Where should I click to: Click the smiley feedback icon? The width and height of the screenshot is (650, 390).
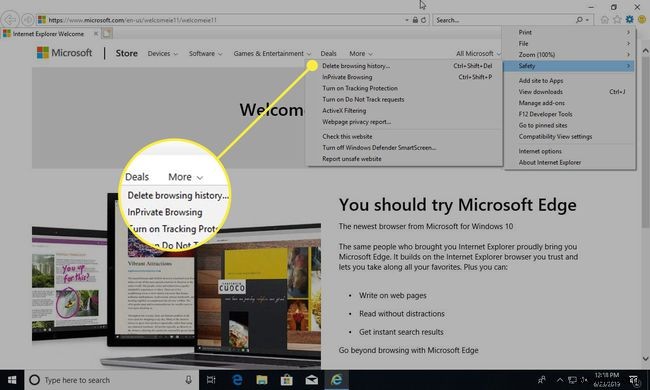(642, 19)
